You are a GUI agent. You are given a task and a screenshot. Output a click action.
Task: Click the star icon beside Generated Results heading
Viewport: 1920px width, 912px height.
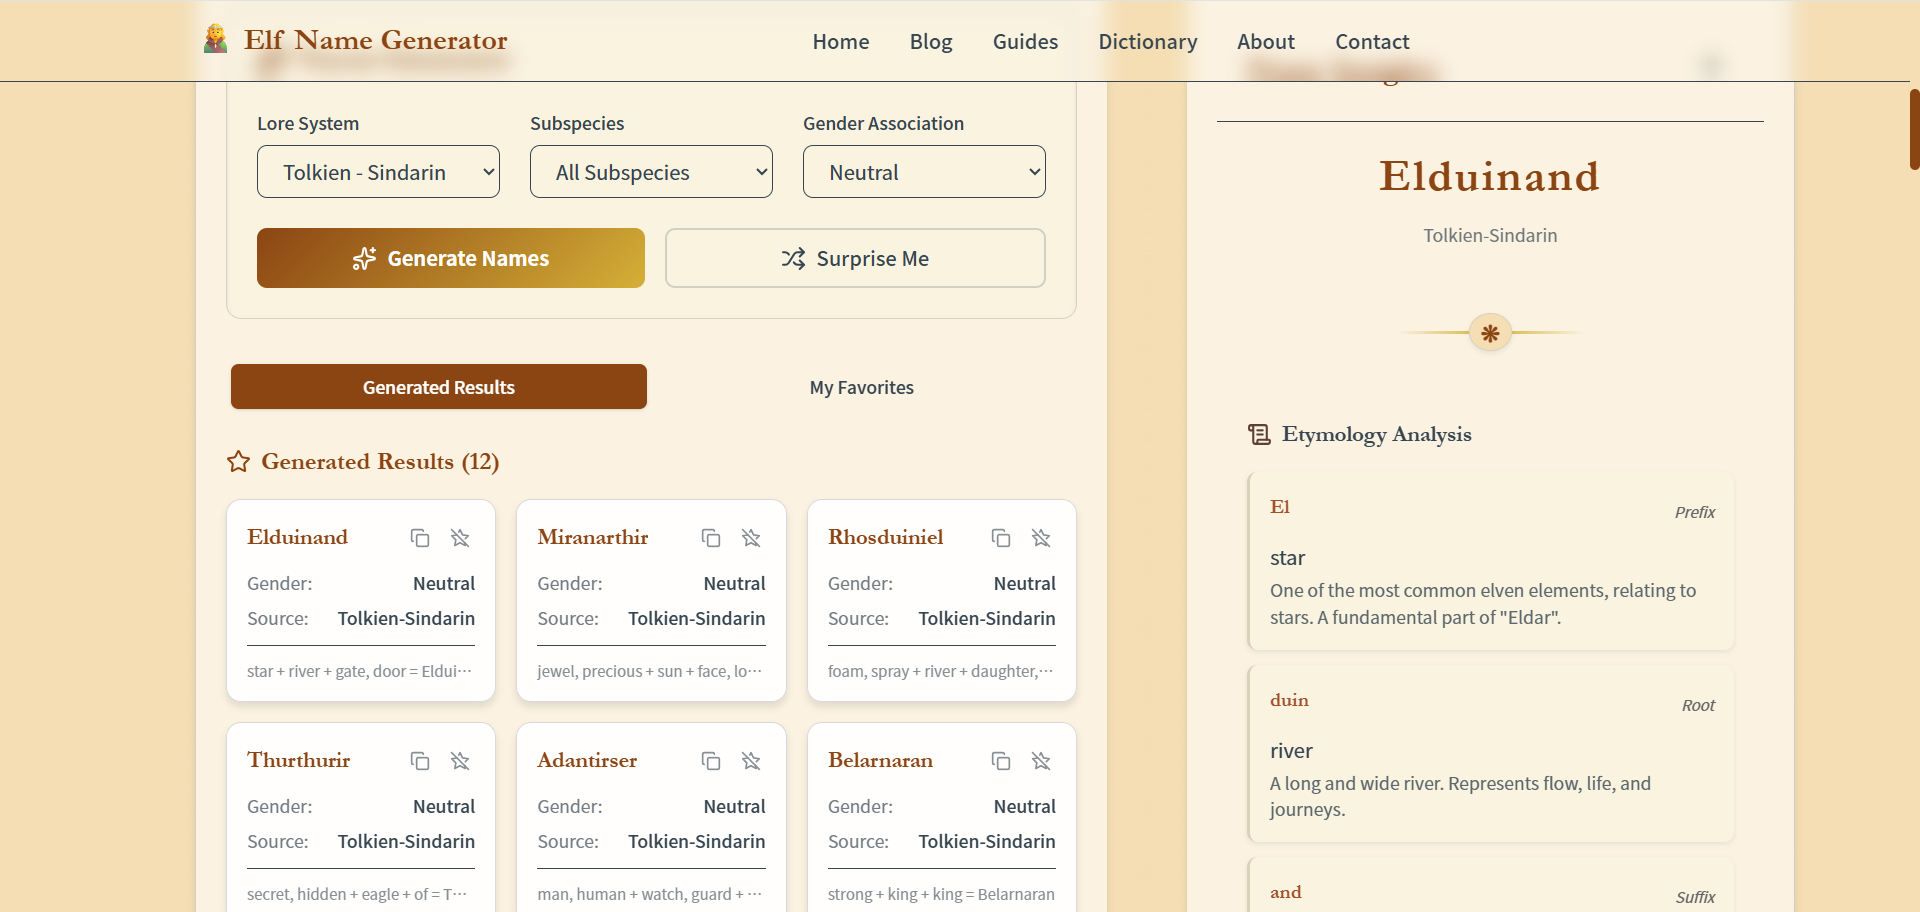pyautogui.click(x=238, y=462)
